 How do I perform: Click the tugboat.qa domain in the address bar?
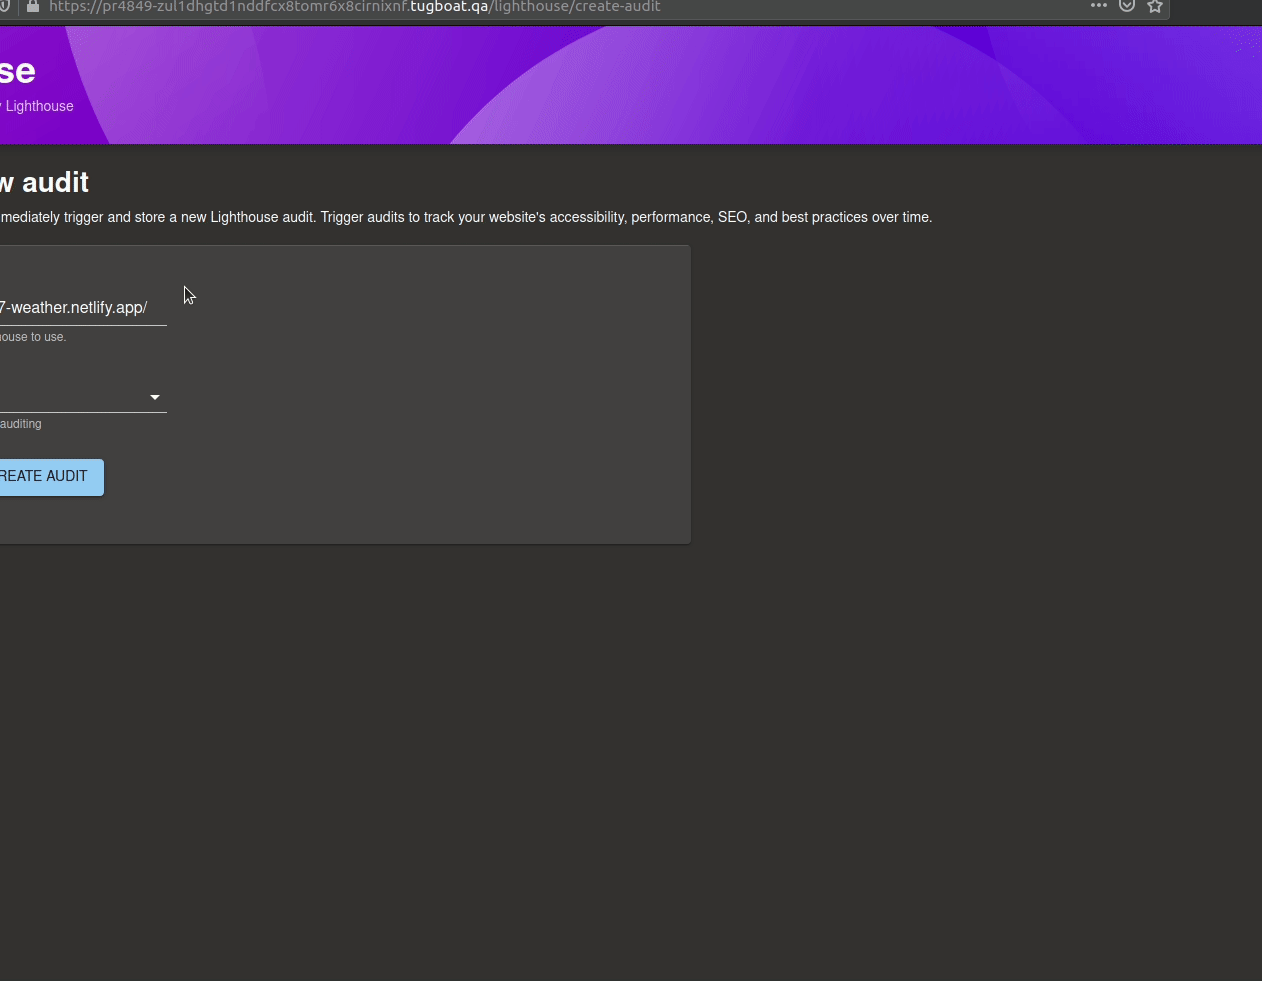(x=448, y=7)
